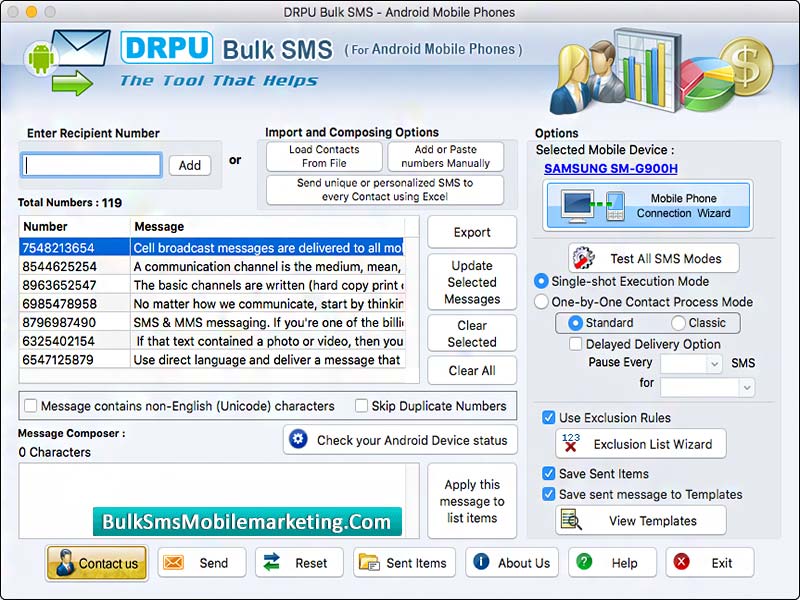
Task: Select the row with number 6325402154
Action: pos(212,341)
